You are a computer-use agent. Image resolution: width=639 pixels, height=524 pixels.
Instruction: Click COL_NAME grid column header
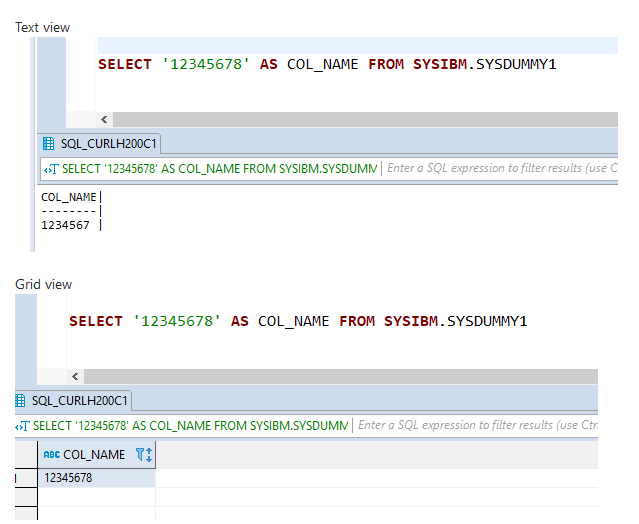point(97,454)
